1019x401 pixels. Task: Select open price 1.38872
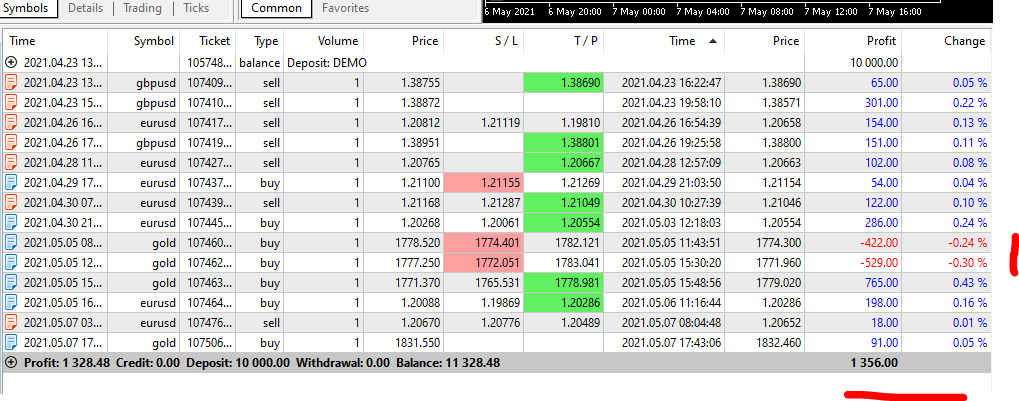click(x=420, y=103)
